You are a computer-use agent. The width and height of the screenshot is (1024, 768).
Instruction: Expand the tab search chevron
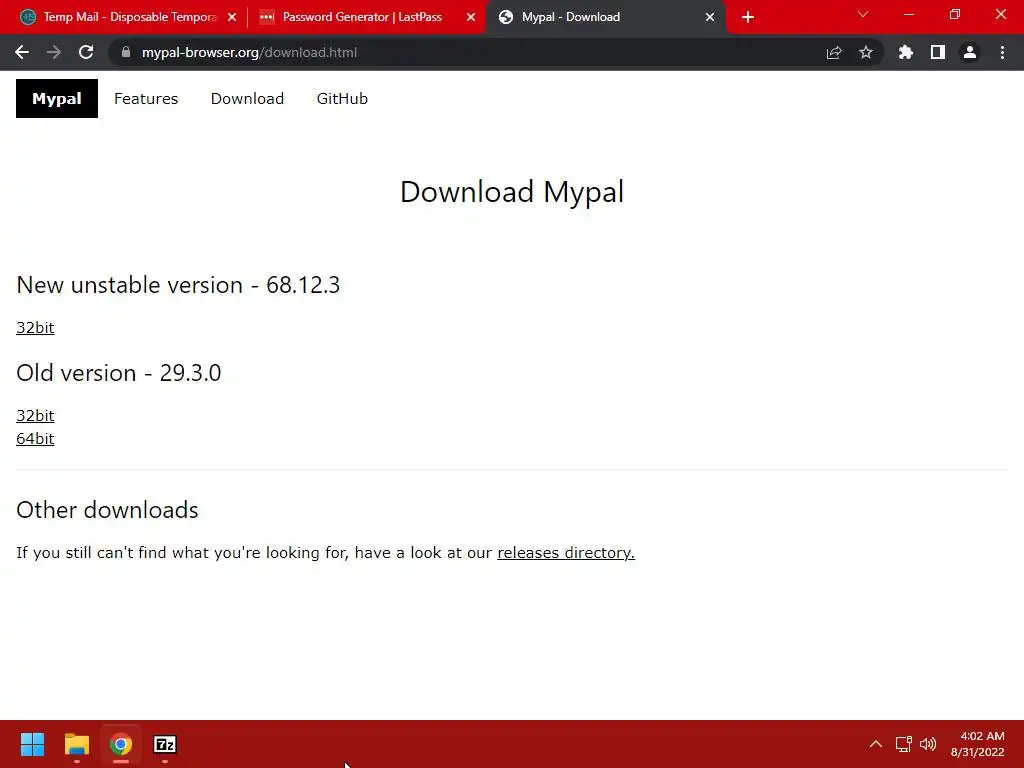(863, 14)
